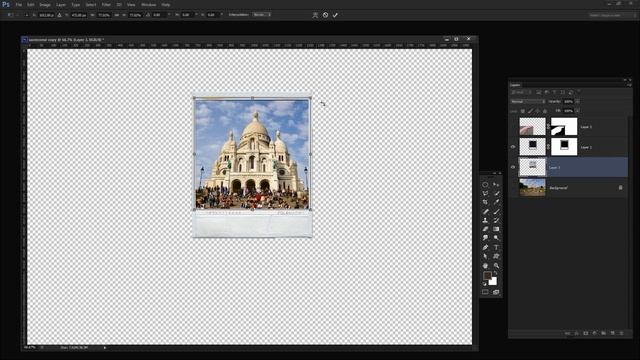Show the Background layer via visibility box
Image resolution: width=640 pixels, height=360 pixels.
coord(513,188)
